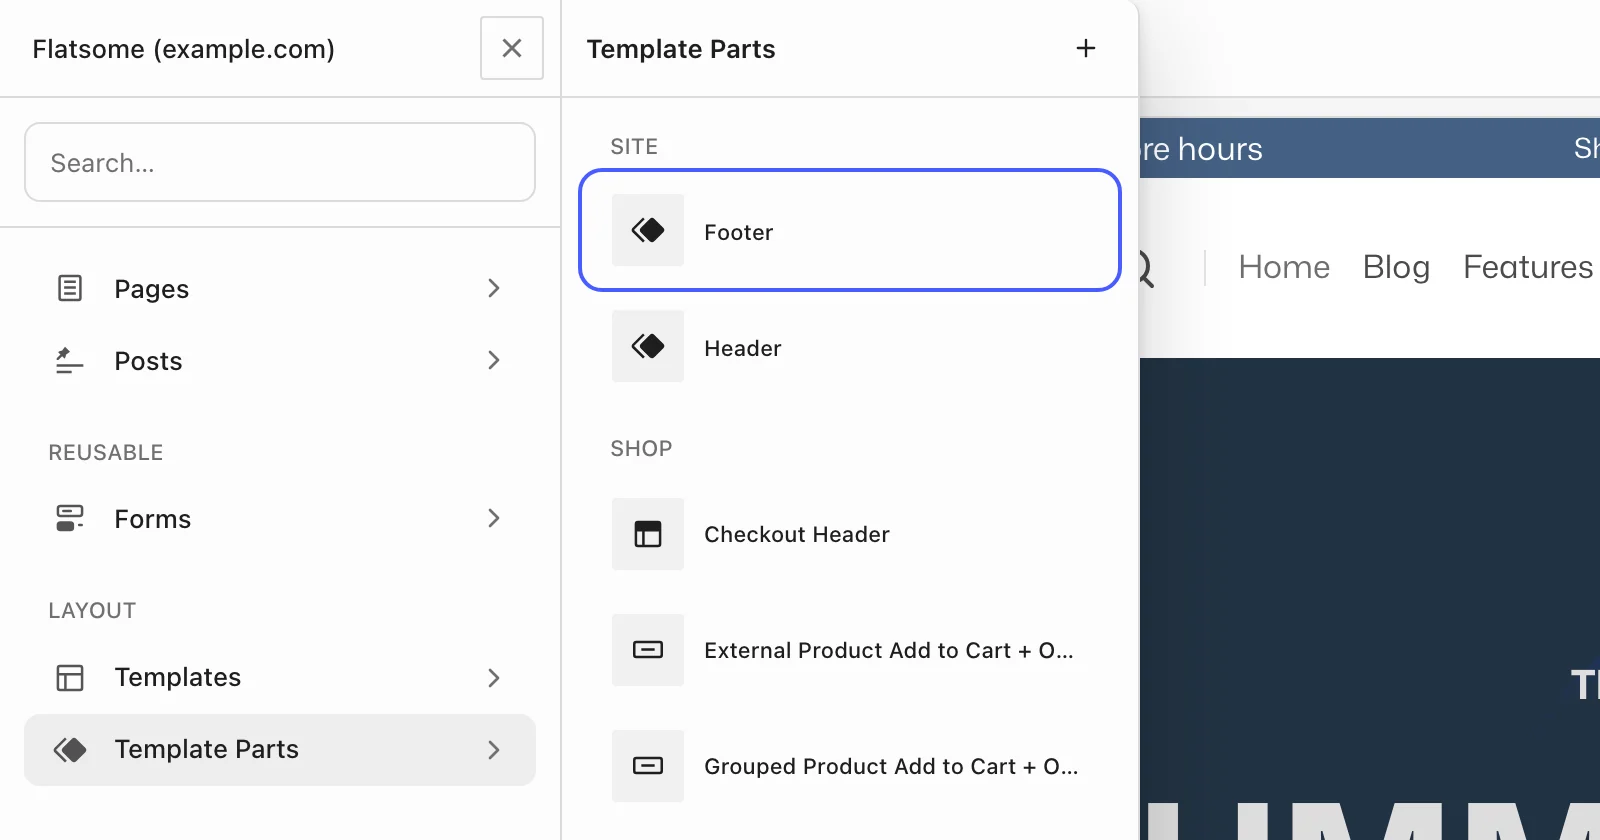Select the Template Parts label
This screenshot has width=1600, height=840.
click(206, 749)
